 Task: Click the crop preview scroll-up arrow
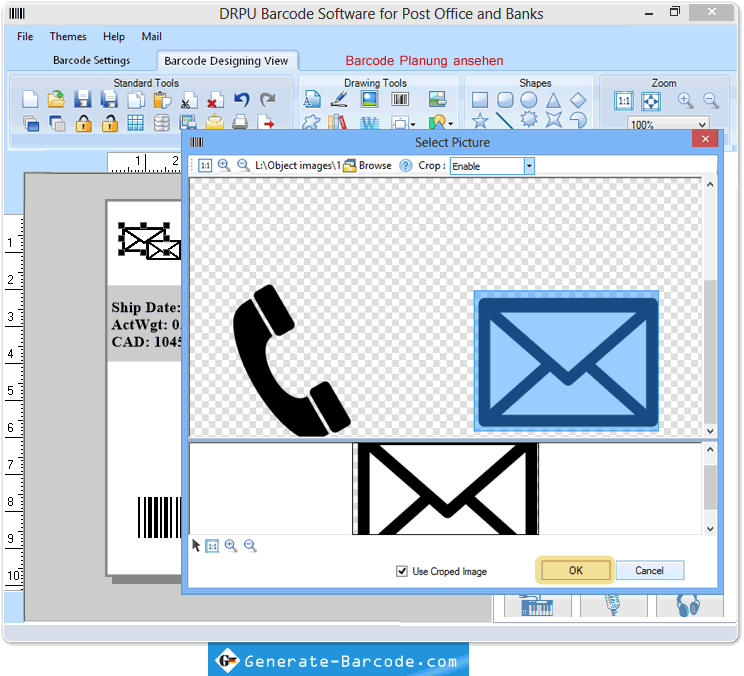pos(710,449)
